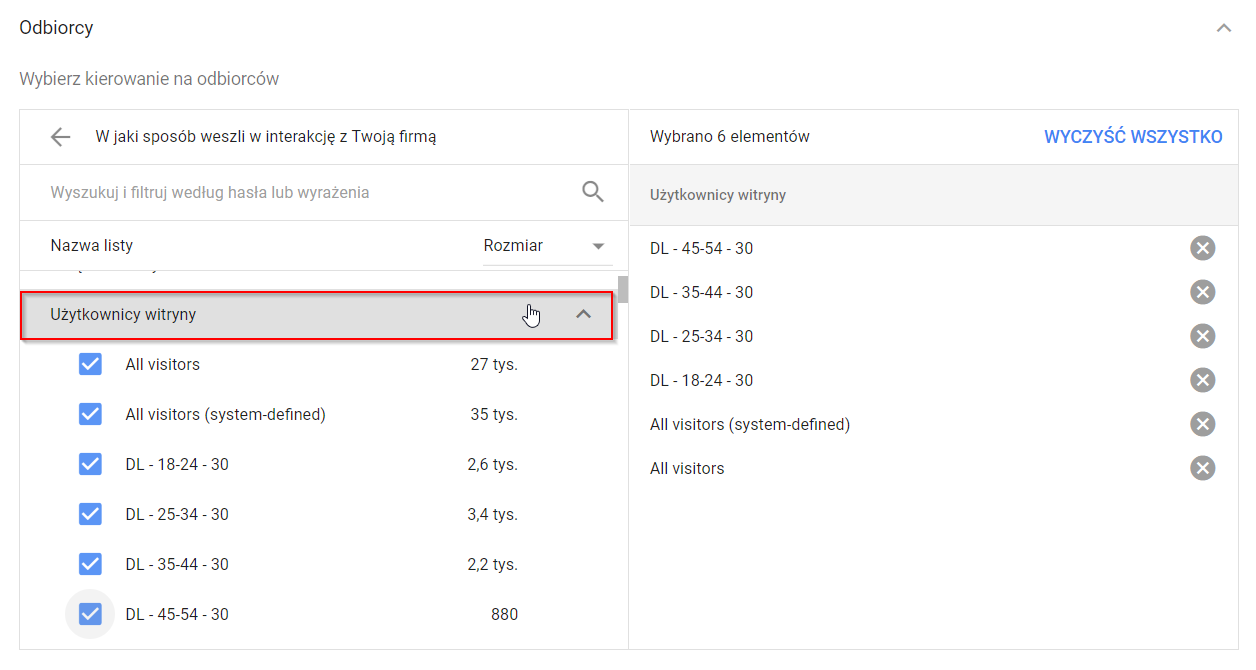Image resolution: width=1256 pixels, height=670 pixels.
Task: Click the 'W jaki sposób weszli w interakcję' heading
Action: pos(266,137)
